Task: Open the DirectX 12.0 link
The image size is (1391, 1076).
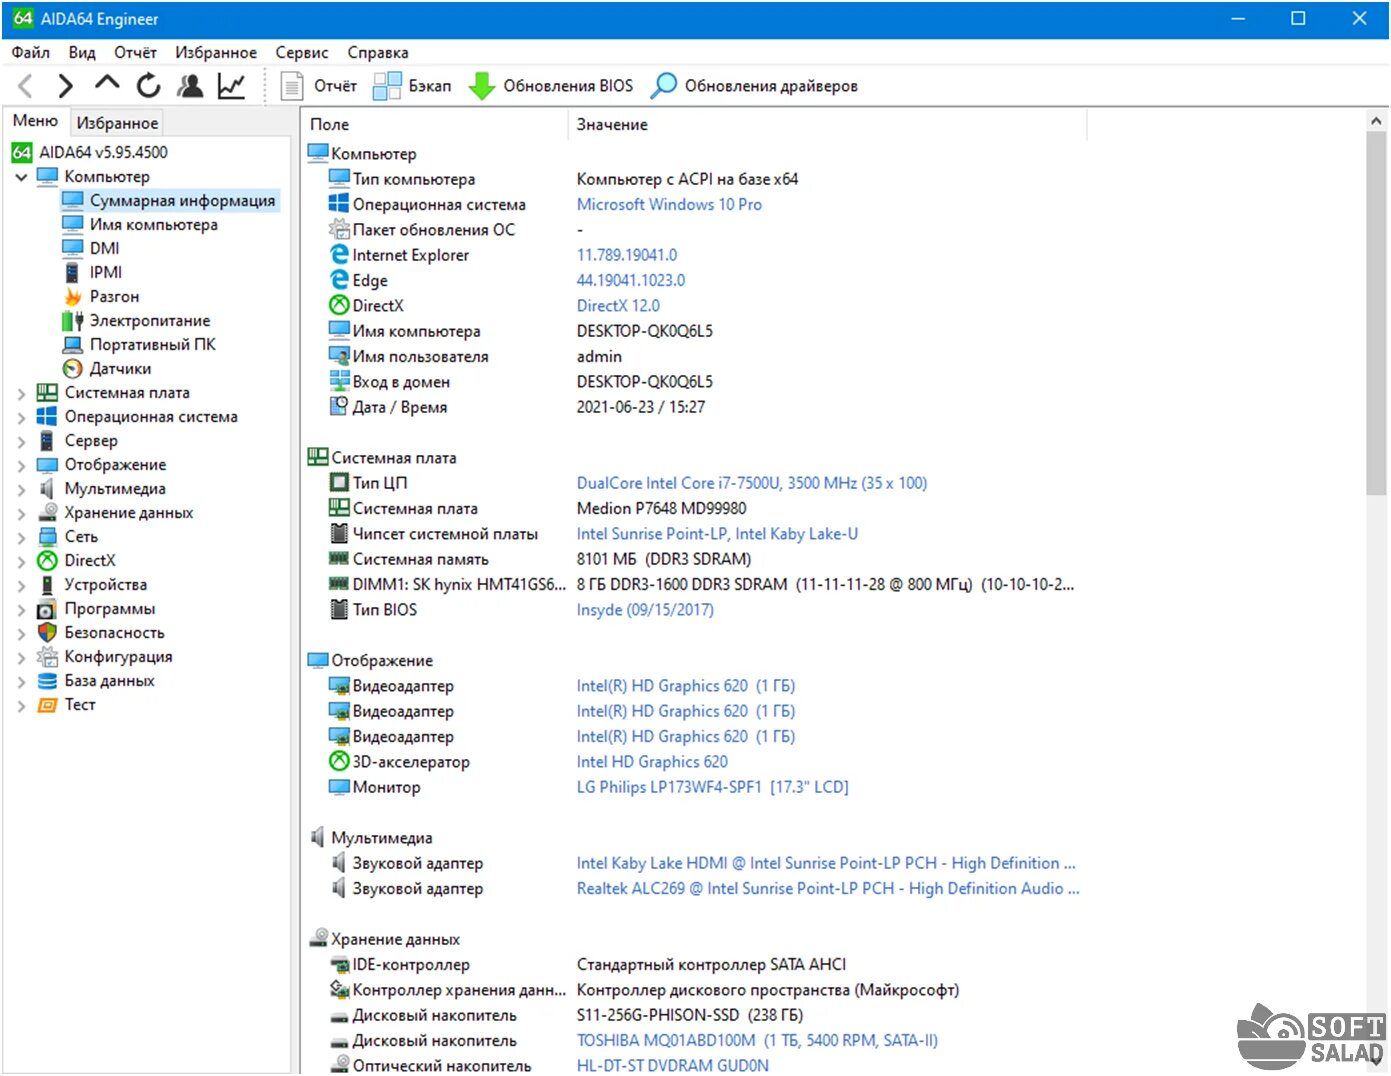Action: (618, 306)
